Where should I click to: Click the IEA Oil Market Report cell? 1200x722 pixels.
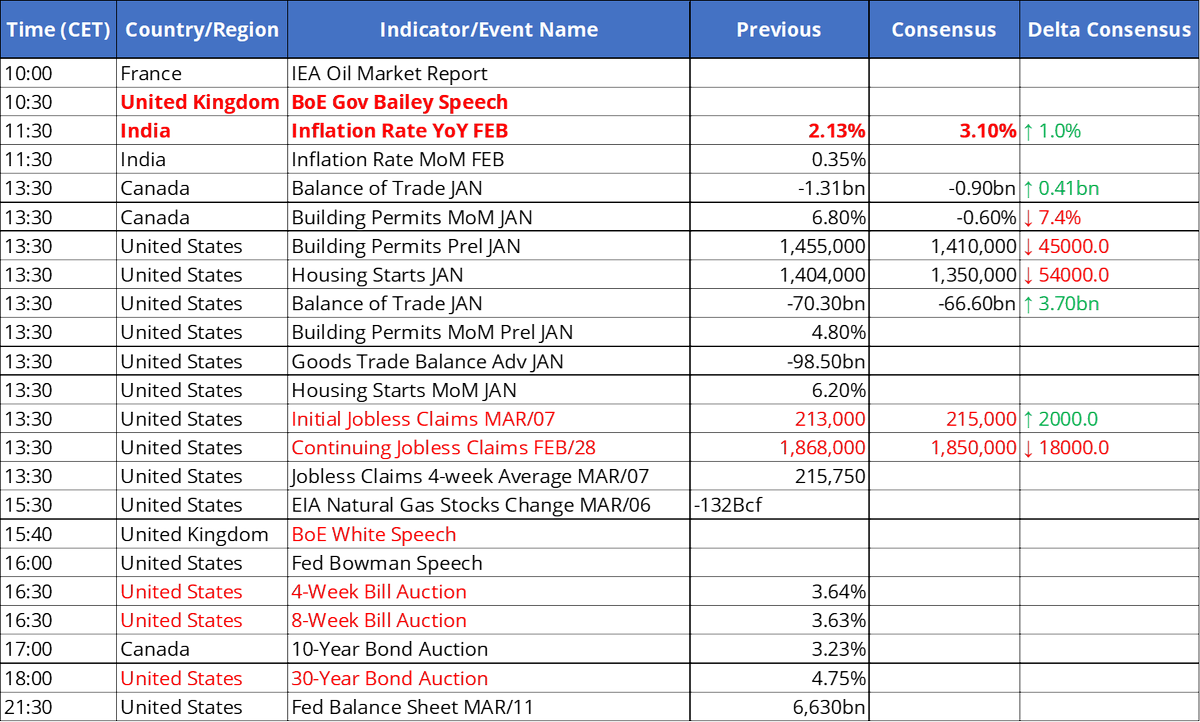tap(488, 73)
